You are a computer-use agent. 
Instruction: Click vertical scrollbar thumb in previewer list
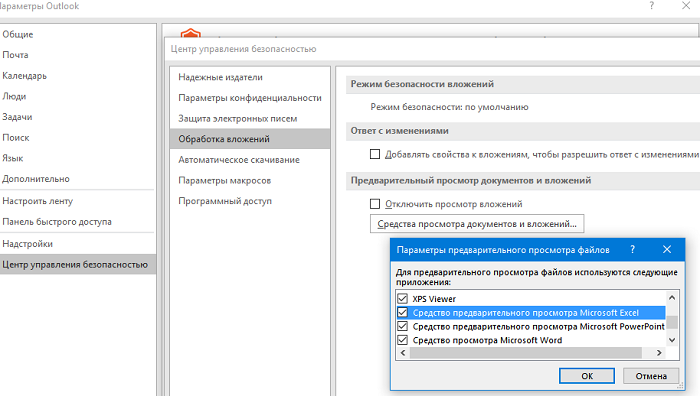pyautogui.click(x=672, y=322)
